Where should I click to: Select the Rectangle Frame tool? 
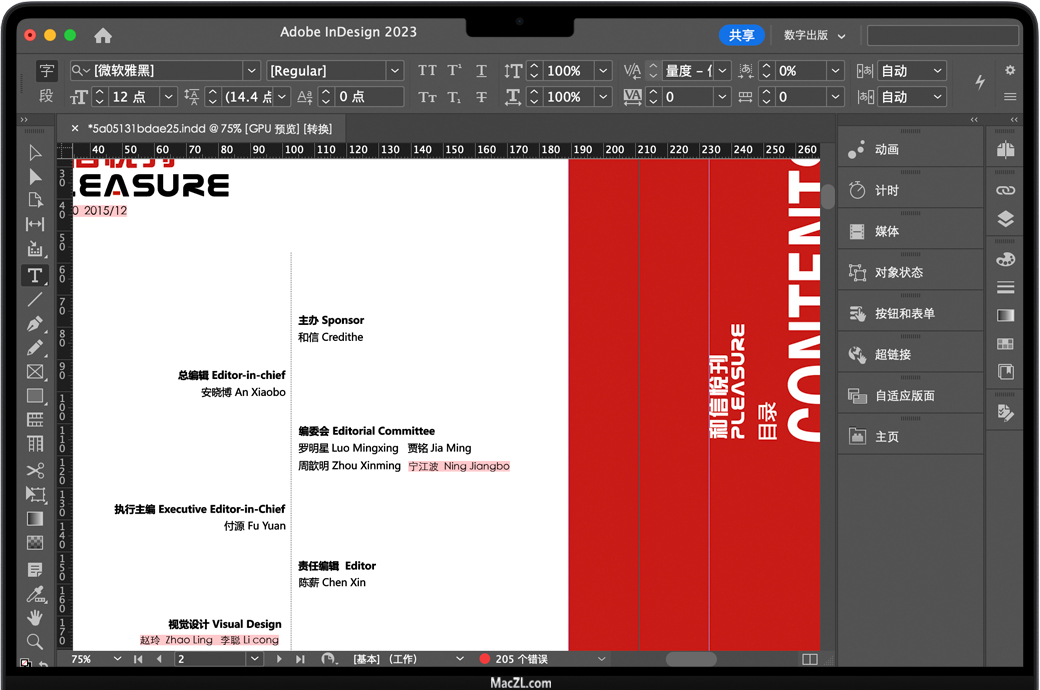[35, 372]
